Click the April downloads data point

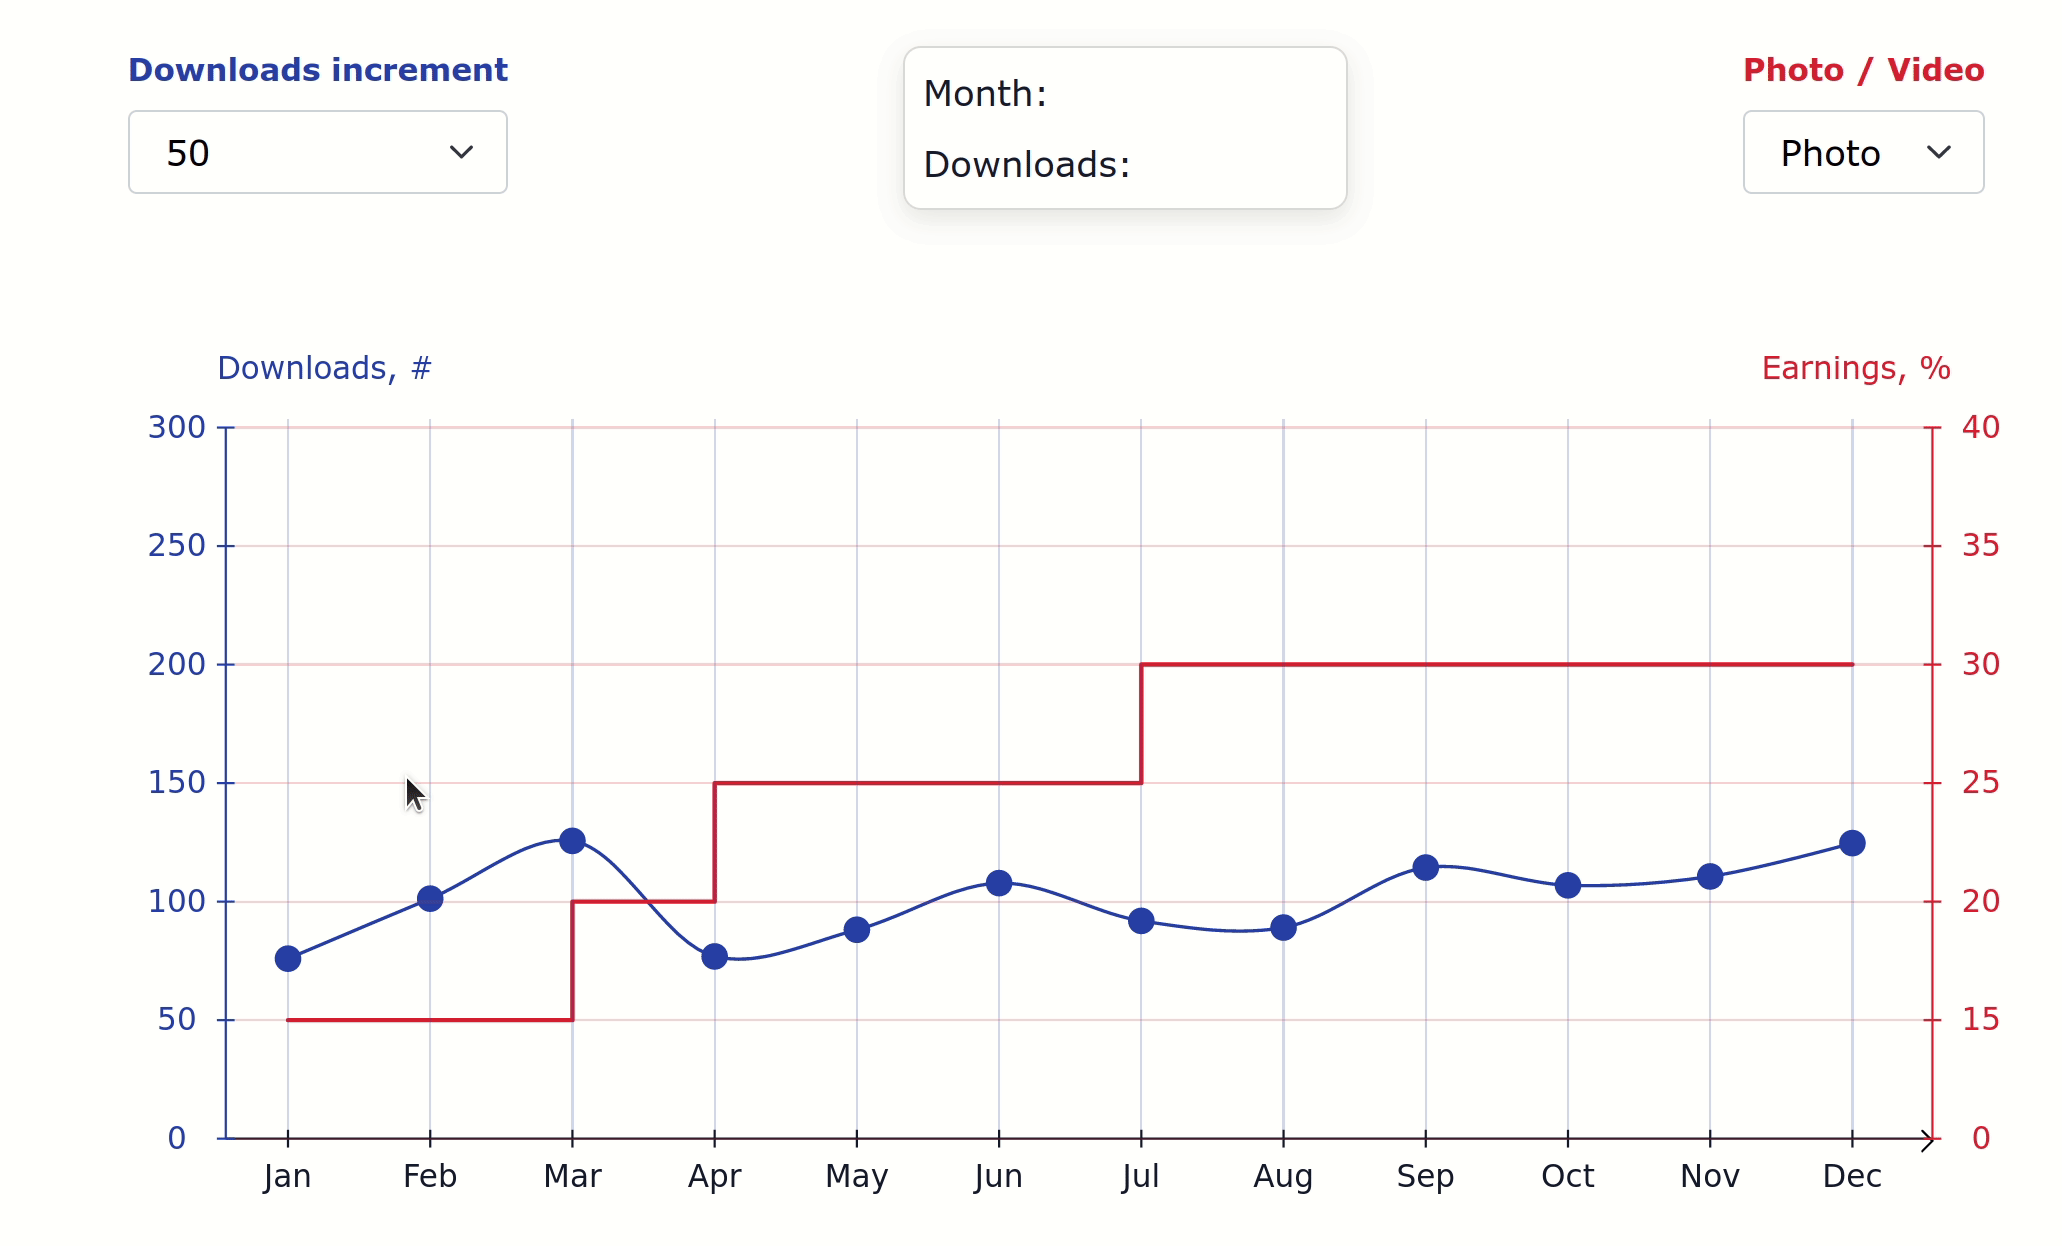pyautogui.click(x=714, y=957)
